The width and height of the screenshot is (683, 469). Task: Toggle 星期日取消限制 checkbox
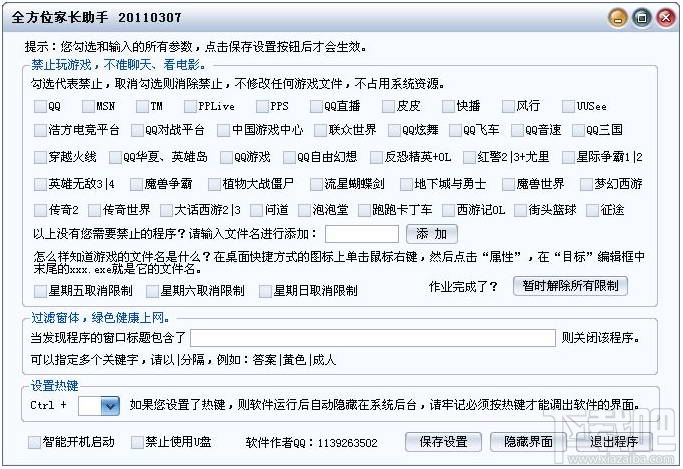[265, 291]
